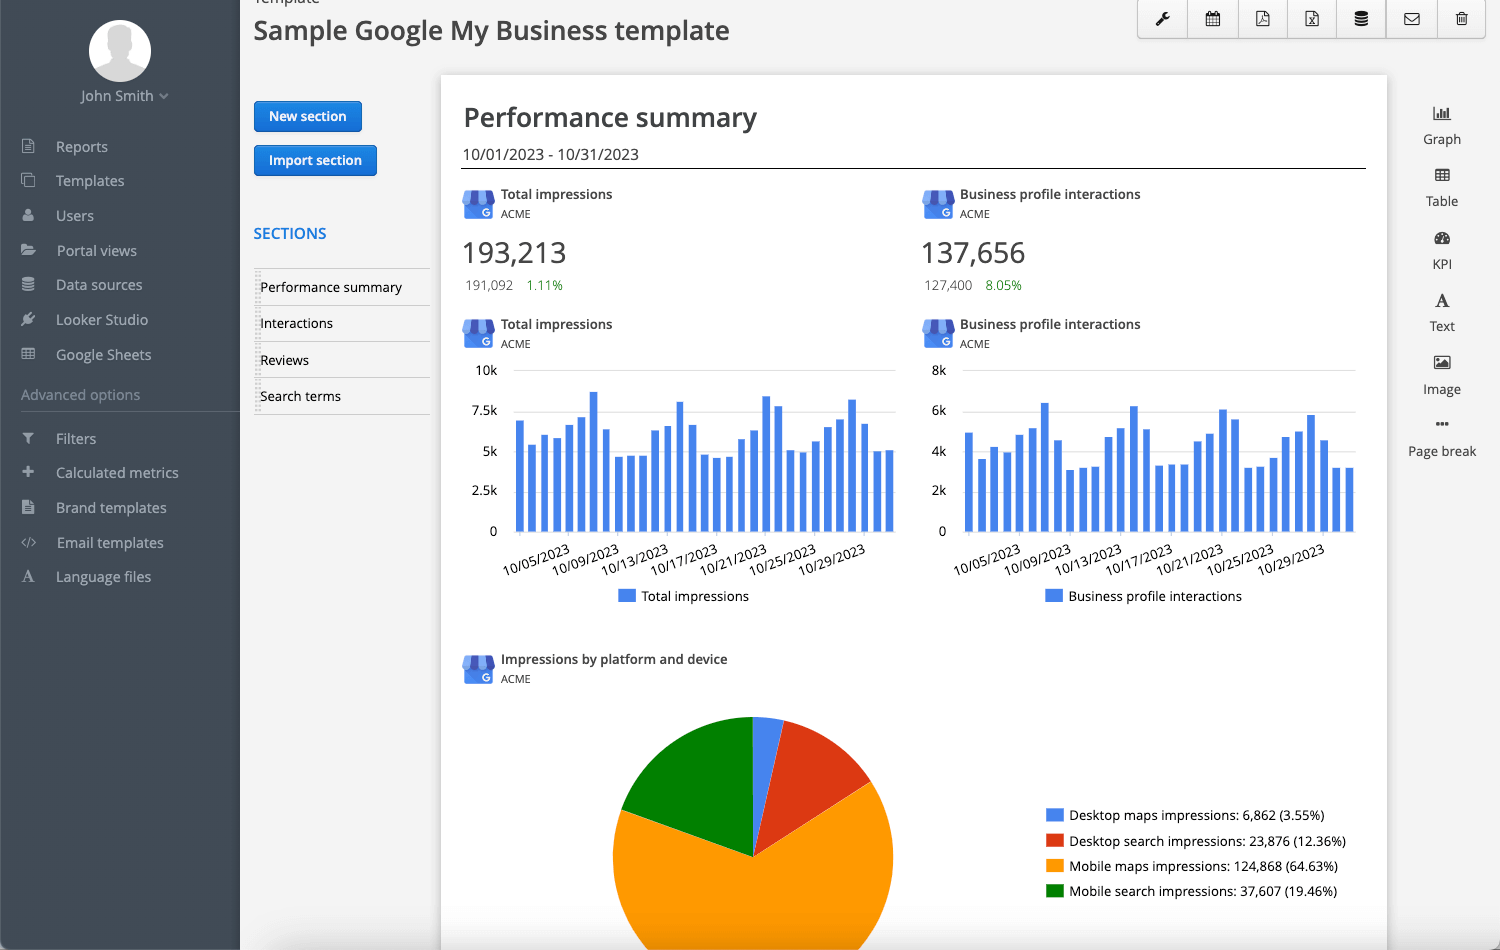Click the Import section button
The width and height of the screenshot is (1500, 950).
[x=315, y=160]
